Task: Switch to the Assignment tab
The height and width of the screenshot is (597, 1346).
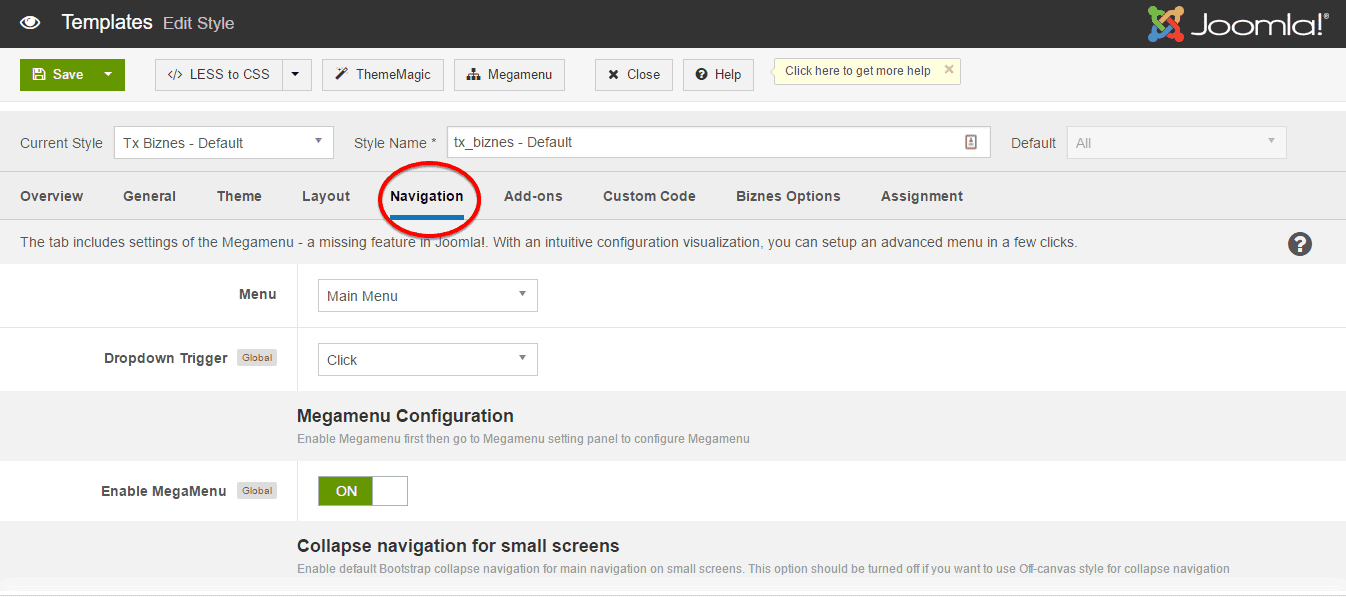Action: [921, 195]
